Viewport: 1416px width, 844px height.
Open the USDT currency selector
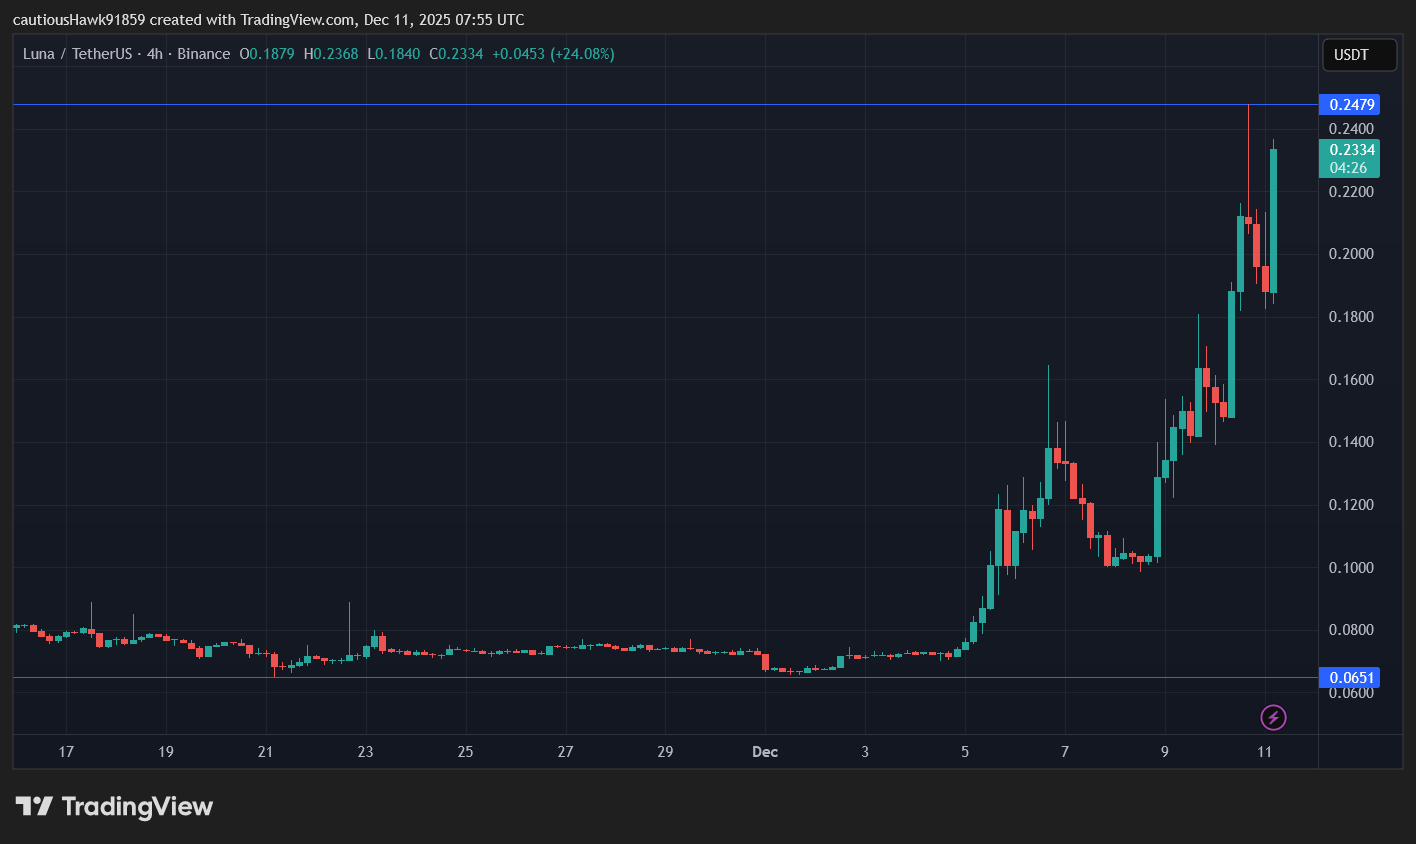pos(1358,55)
